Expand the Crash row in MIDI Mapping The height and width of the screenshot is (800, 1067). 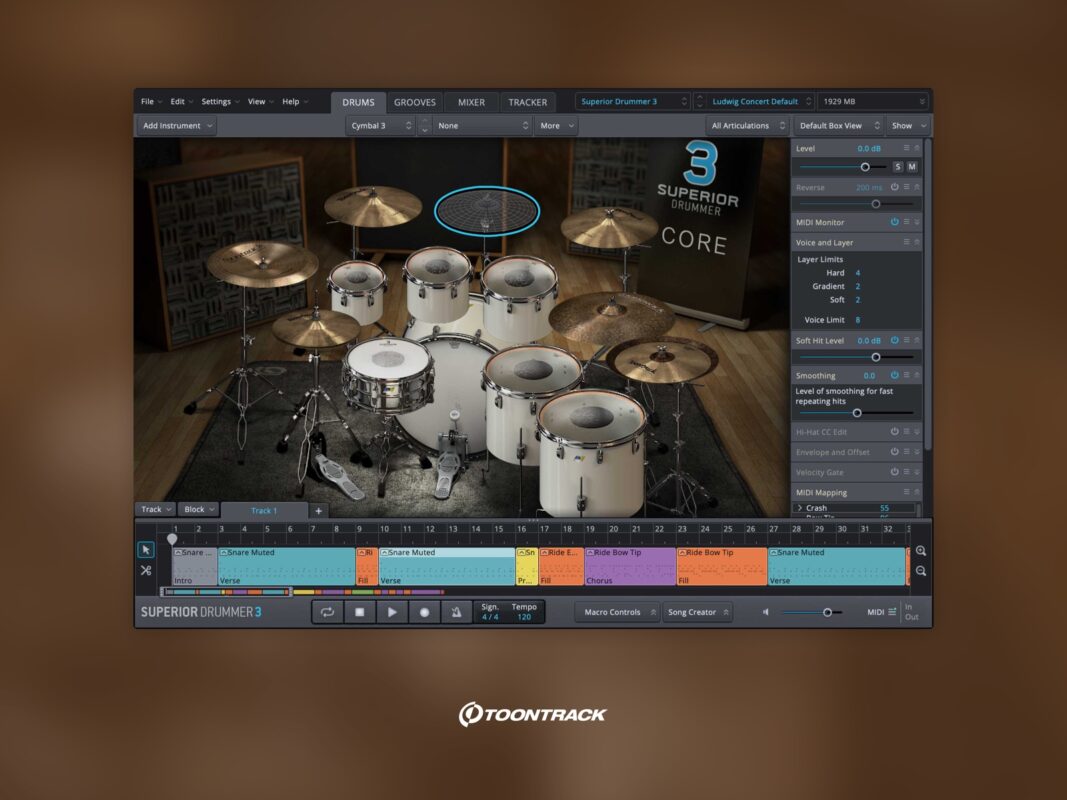(800, 508)
